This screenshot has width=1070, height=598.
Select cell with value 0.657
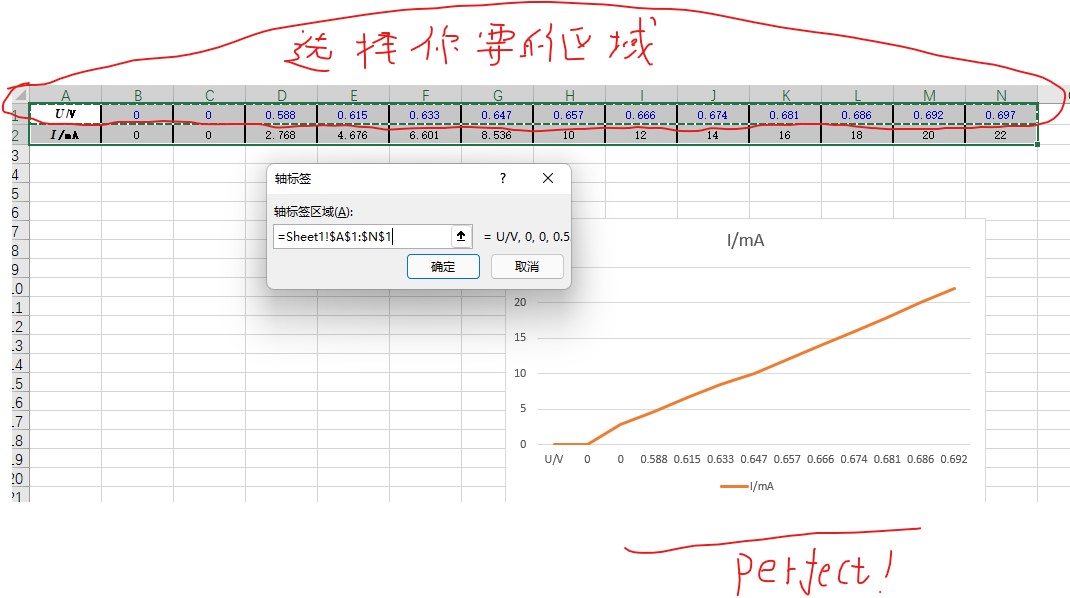click(x=569, y=115)
